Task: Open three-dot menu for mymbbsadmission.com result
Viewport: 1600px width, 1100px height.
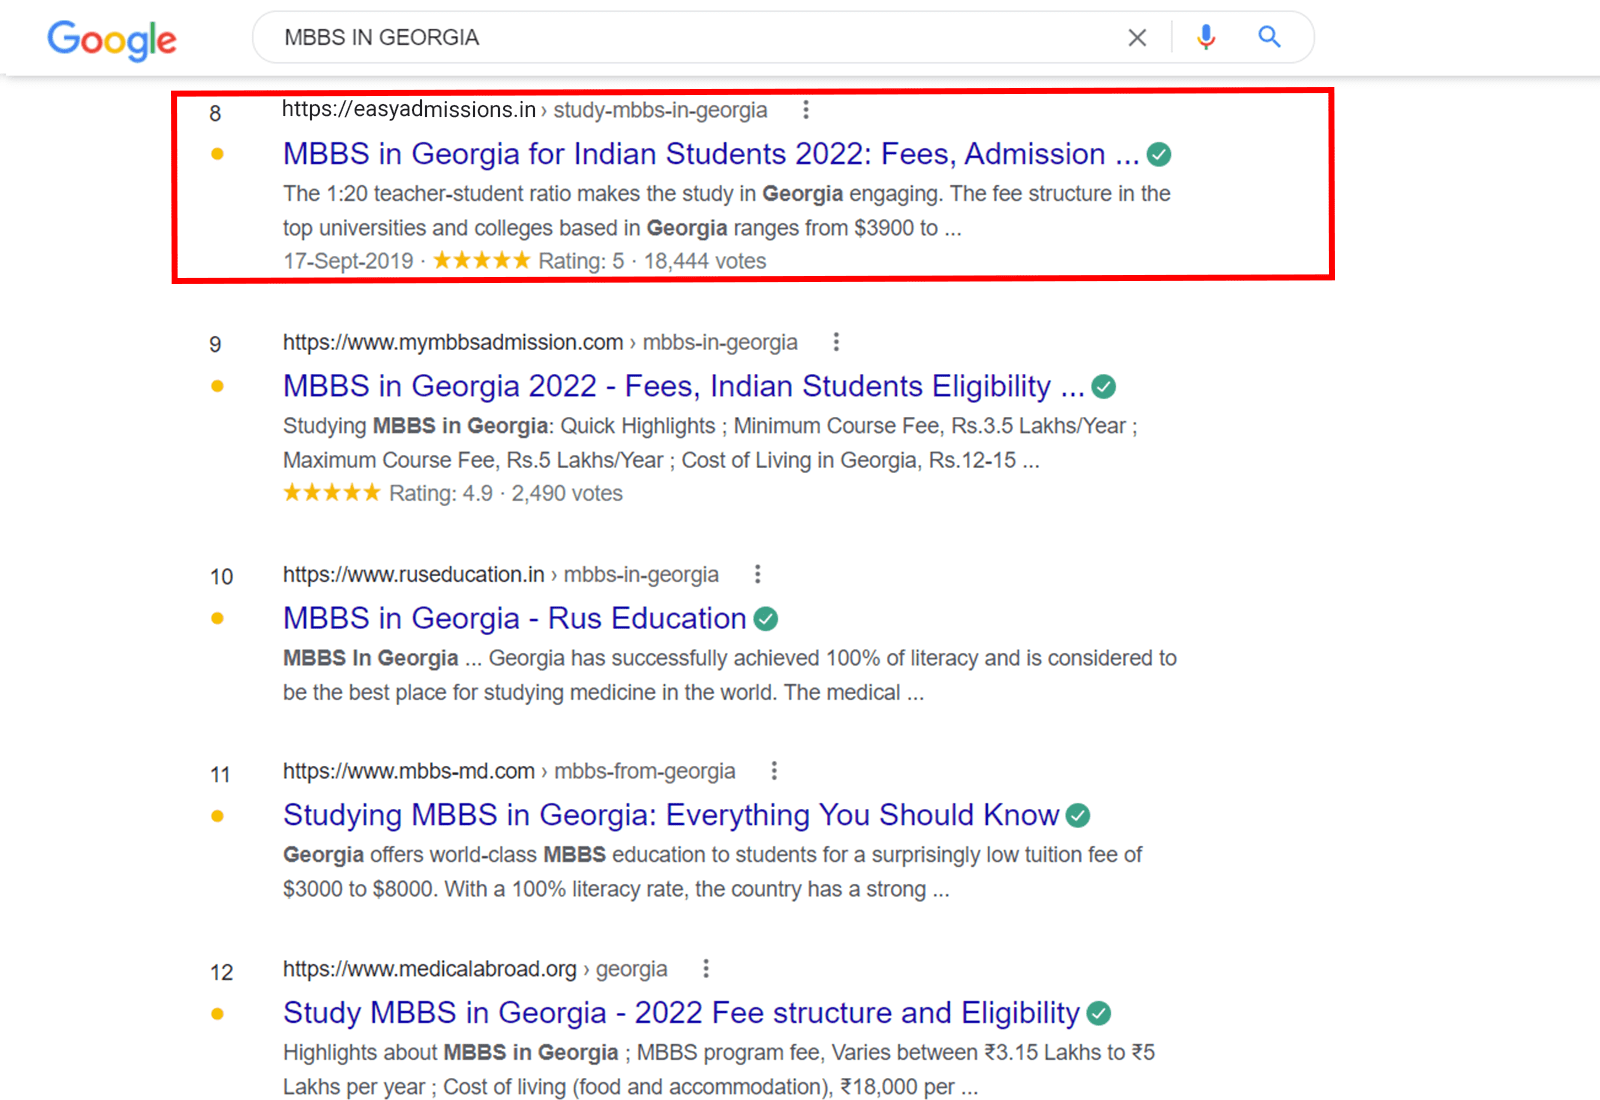Action: (x=836, y=342)
